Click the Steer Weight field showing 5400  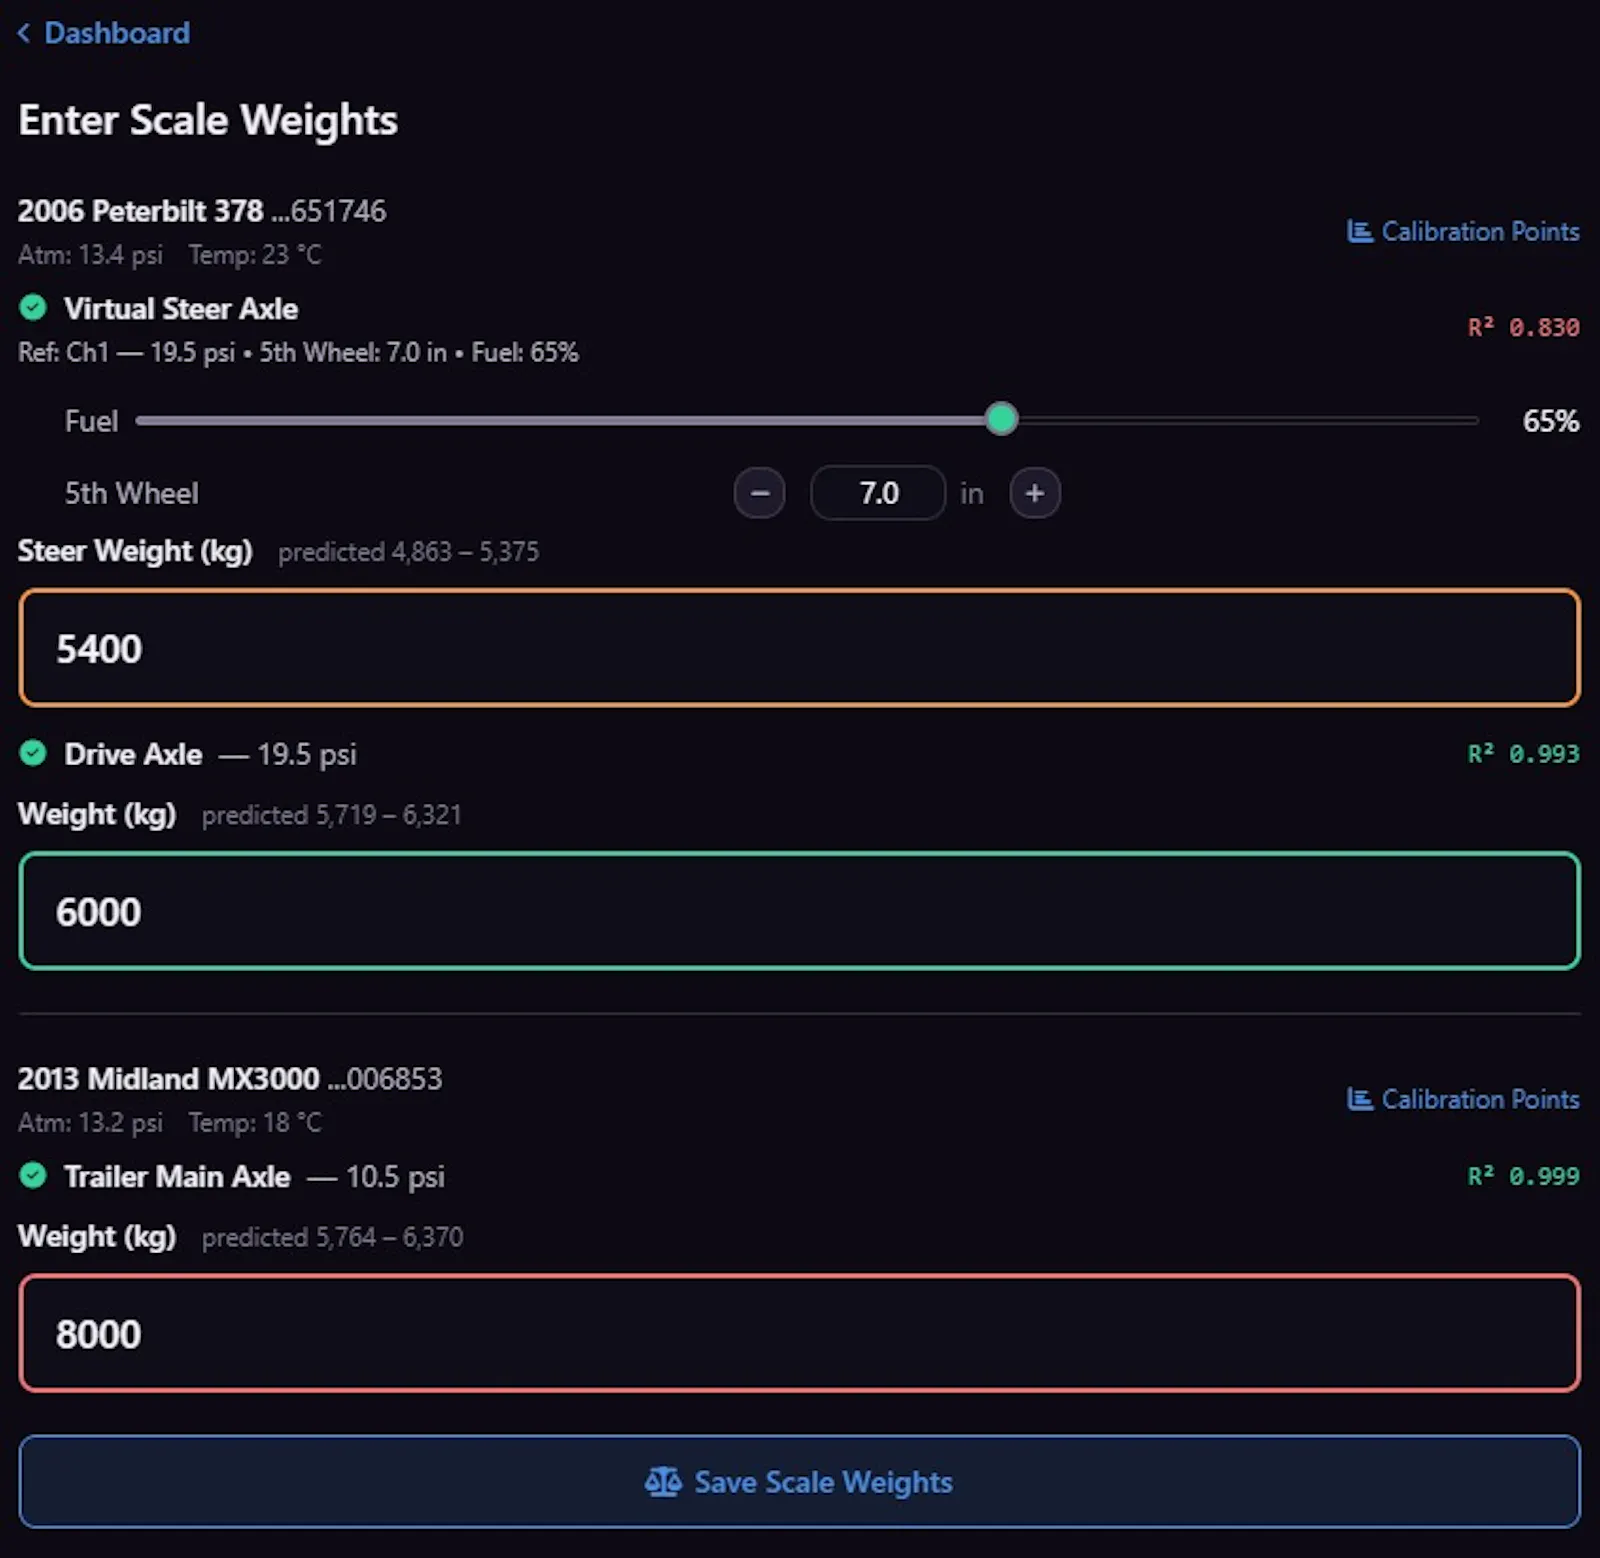(800, 648)
